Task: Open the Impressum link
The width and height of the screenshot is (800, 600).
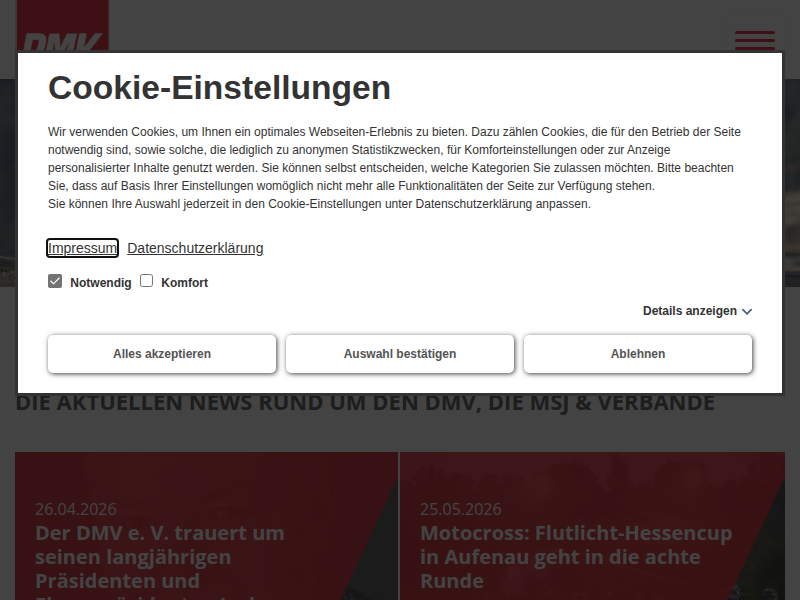Action: (82, 248)
